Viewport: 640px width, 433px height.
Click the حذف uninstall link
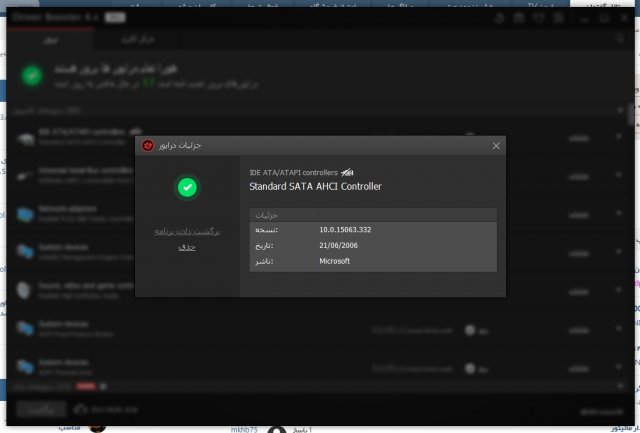(x=187, y=247)
